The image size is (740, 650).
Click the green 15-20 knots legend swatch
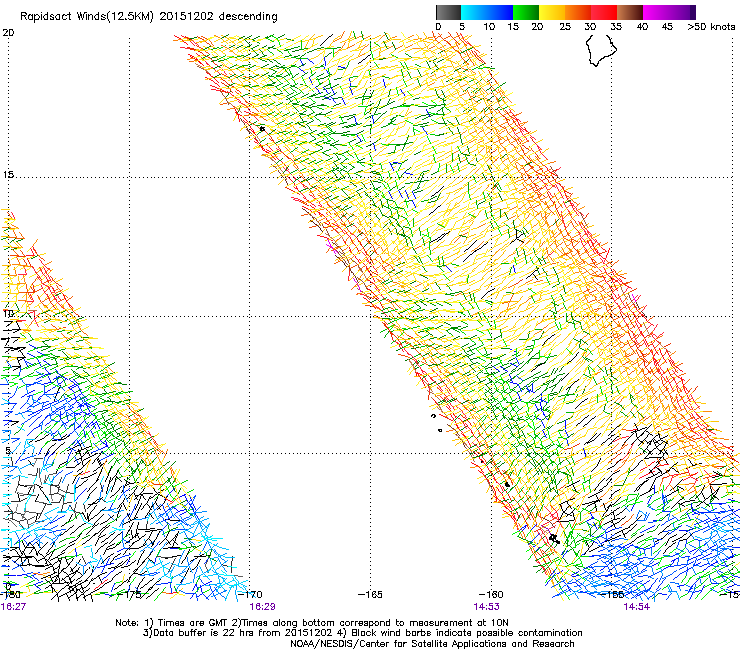pyautogui.click(x=526, y=12)
